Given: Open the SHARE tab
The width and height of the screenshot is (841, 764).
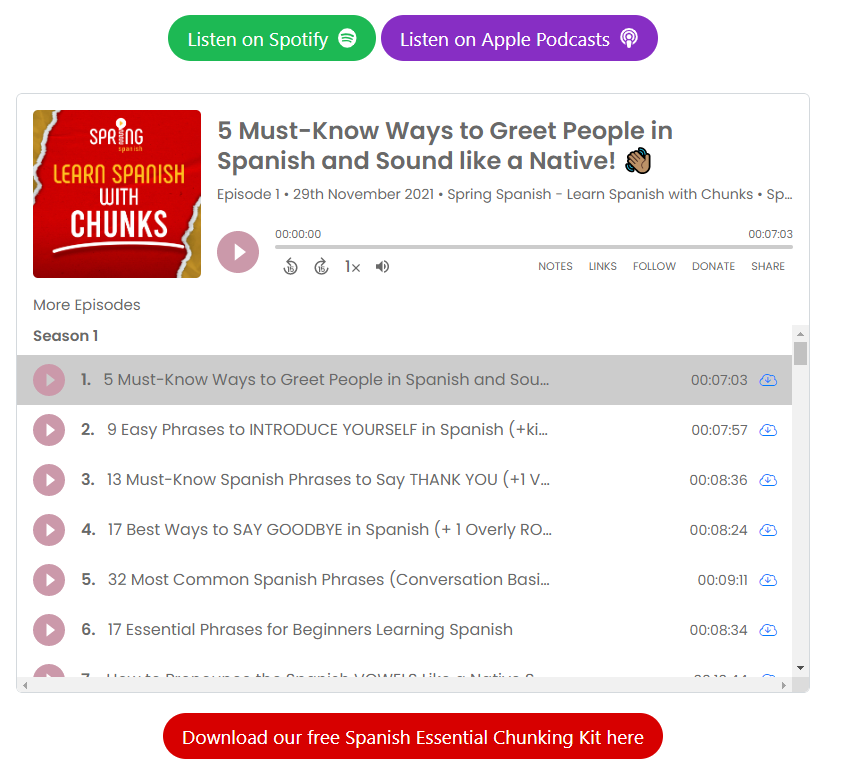Looking at the screenshot, I should click(768, 266).
